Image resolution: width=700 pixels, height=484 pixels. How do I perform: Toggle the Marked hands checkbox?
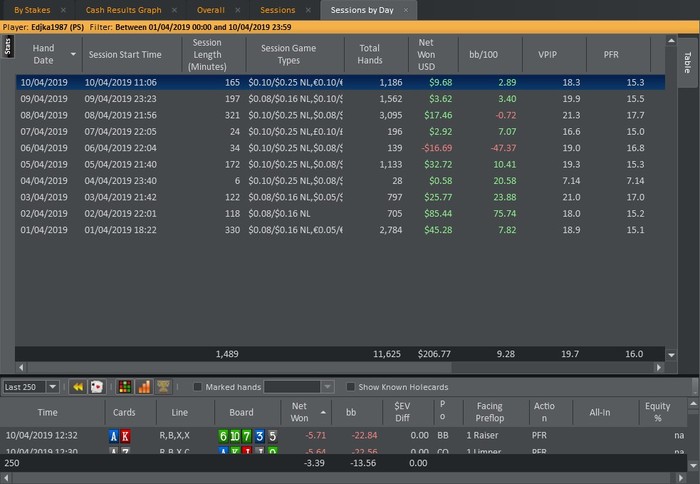click(197, 387)
